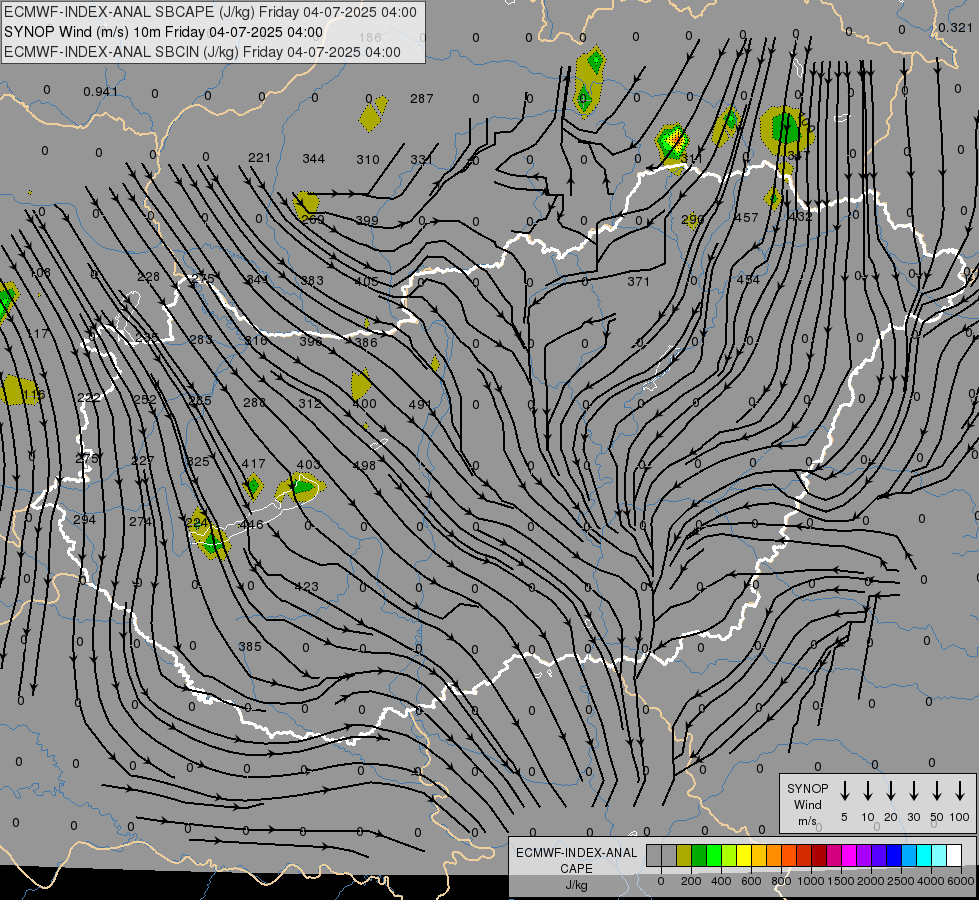Click the SYNOP wind arrow above 30
Image resolution: width=979 pixels, height=900 pixels.
pyautogui.click(x=913, y=791)
